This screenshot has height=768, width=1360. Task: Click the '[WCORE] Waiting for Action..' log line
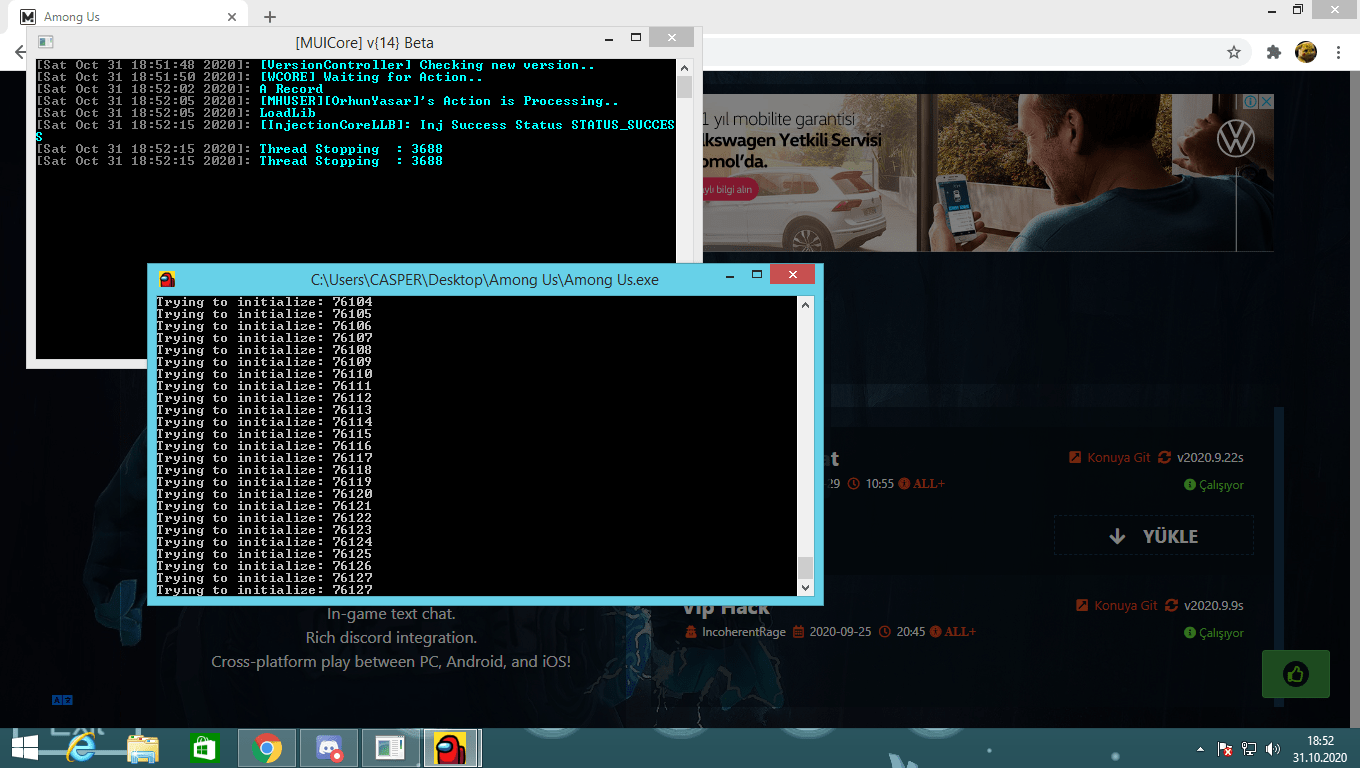pos(260,77)
